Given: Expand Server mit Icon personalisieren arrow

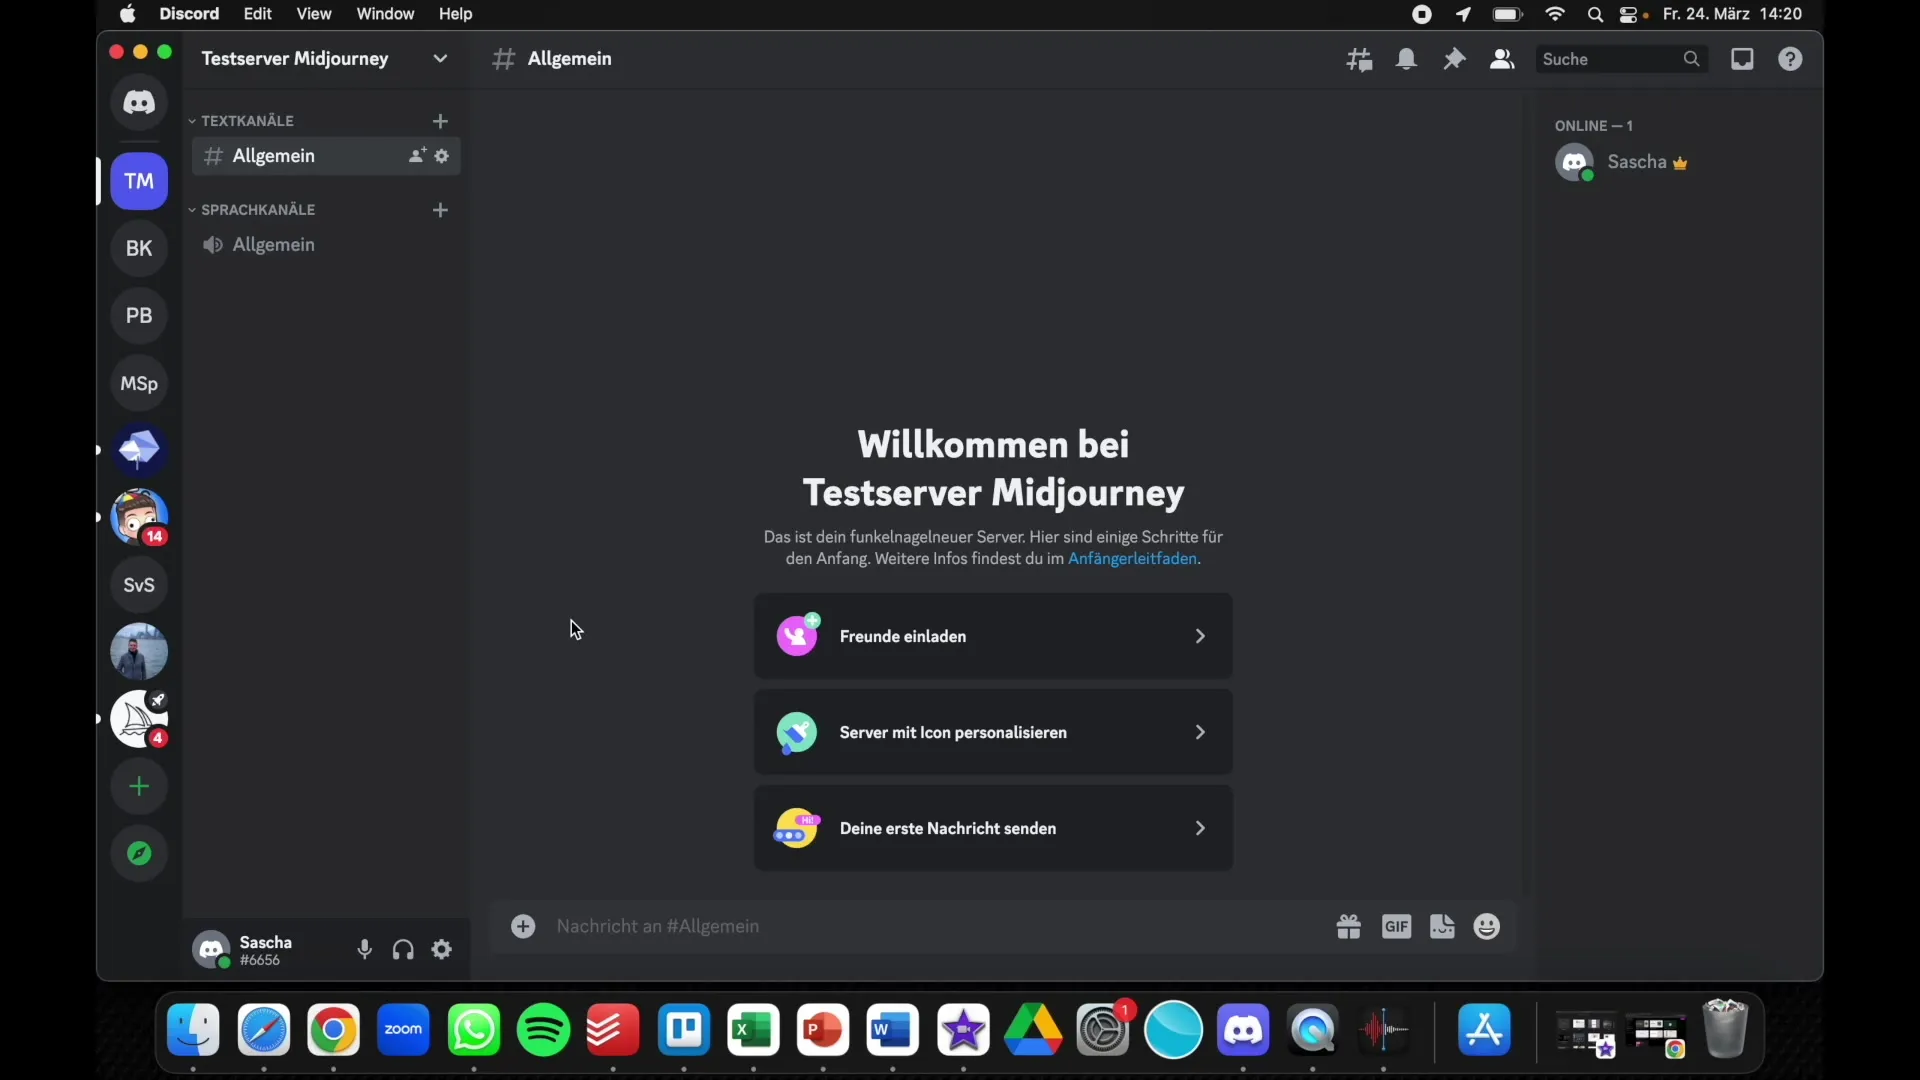Looking at the screenshot, I should [1201, 733].
